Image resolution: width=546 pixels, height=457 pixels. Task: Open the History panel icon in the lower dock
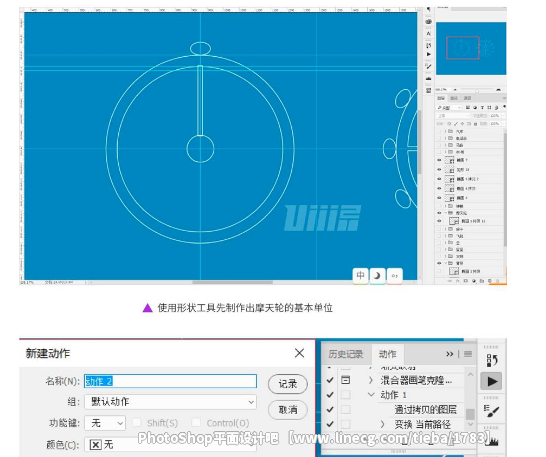[x=492, y=360]
